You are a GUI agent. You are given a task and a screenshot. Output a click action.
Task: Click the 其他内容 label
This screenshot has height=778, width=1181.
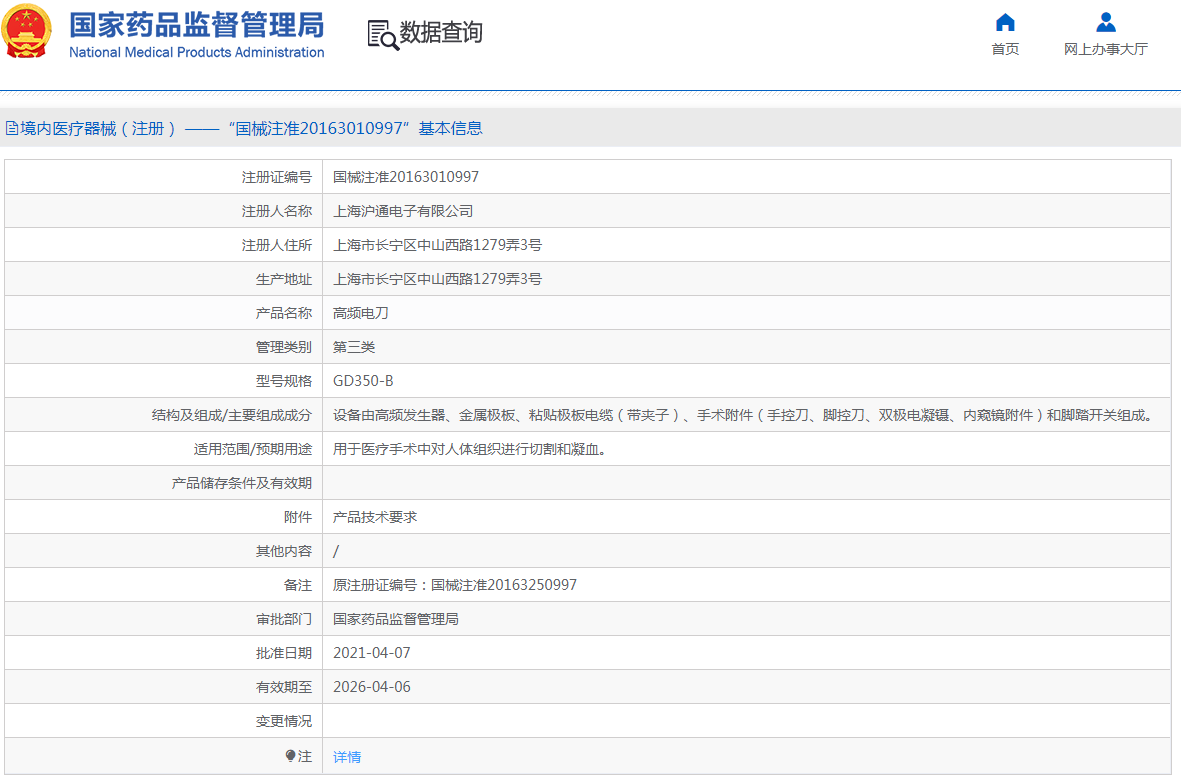click(283, 551)
